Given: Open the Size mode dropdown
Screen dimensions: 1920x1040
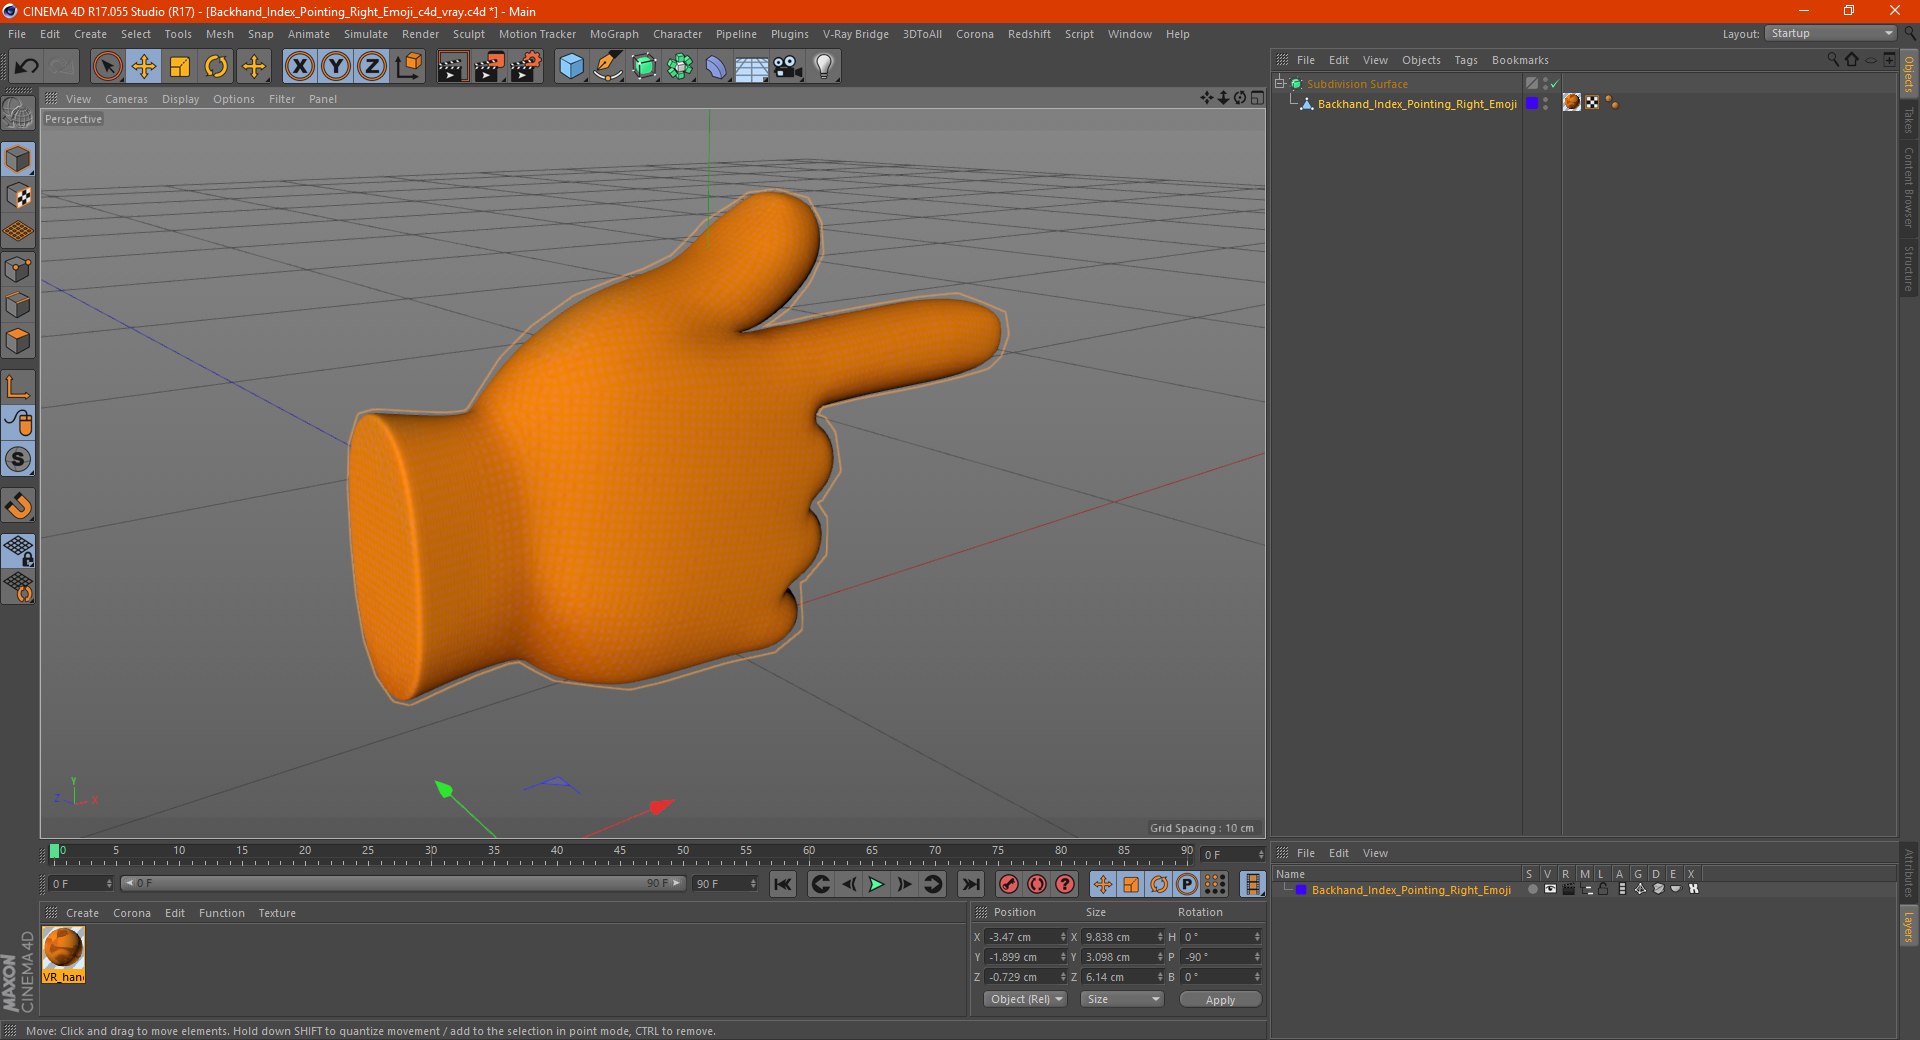Looking at the screenshot, I should click(1122, 999).
